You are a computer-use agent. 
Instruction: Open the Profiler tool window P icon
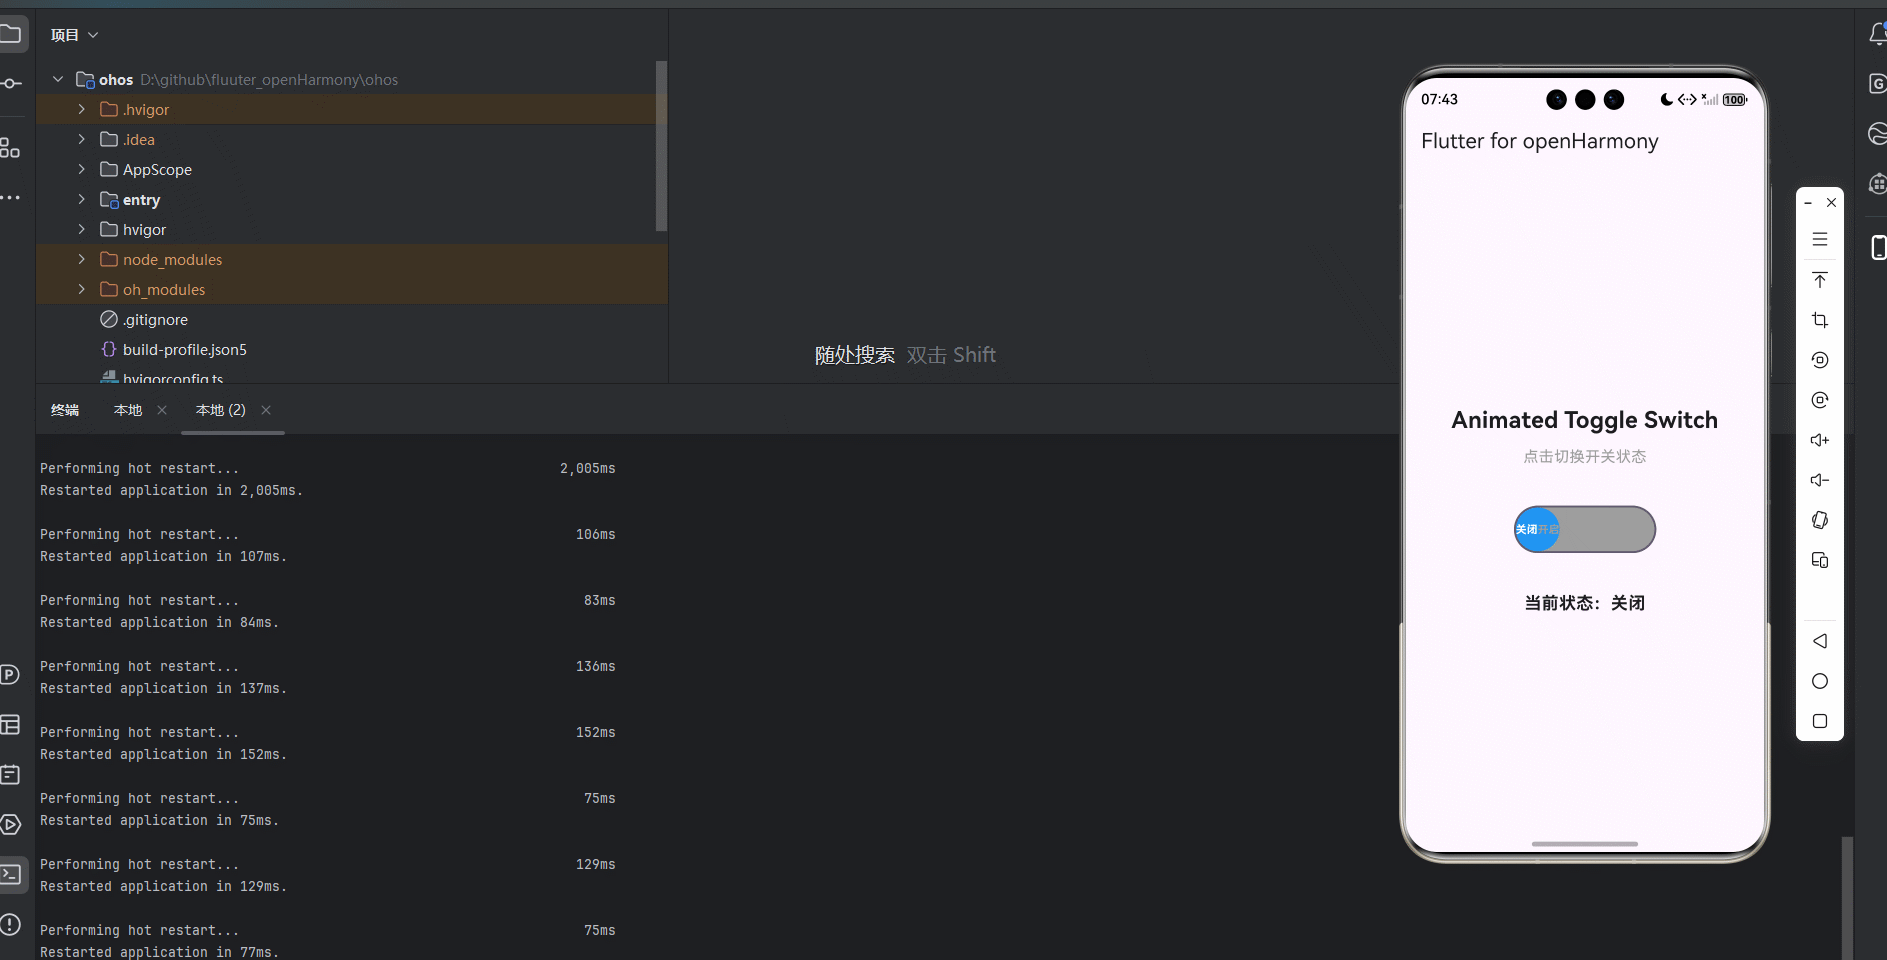[10, 675]
